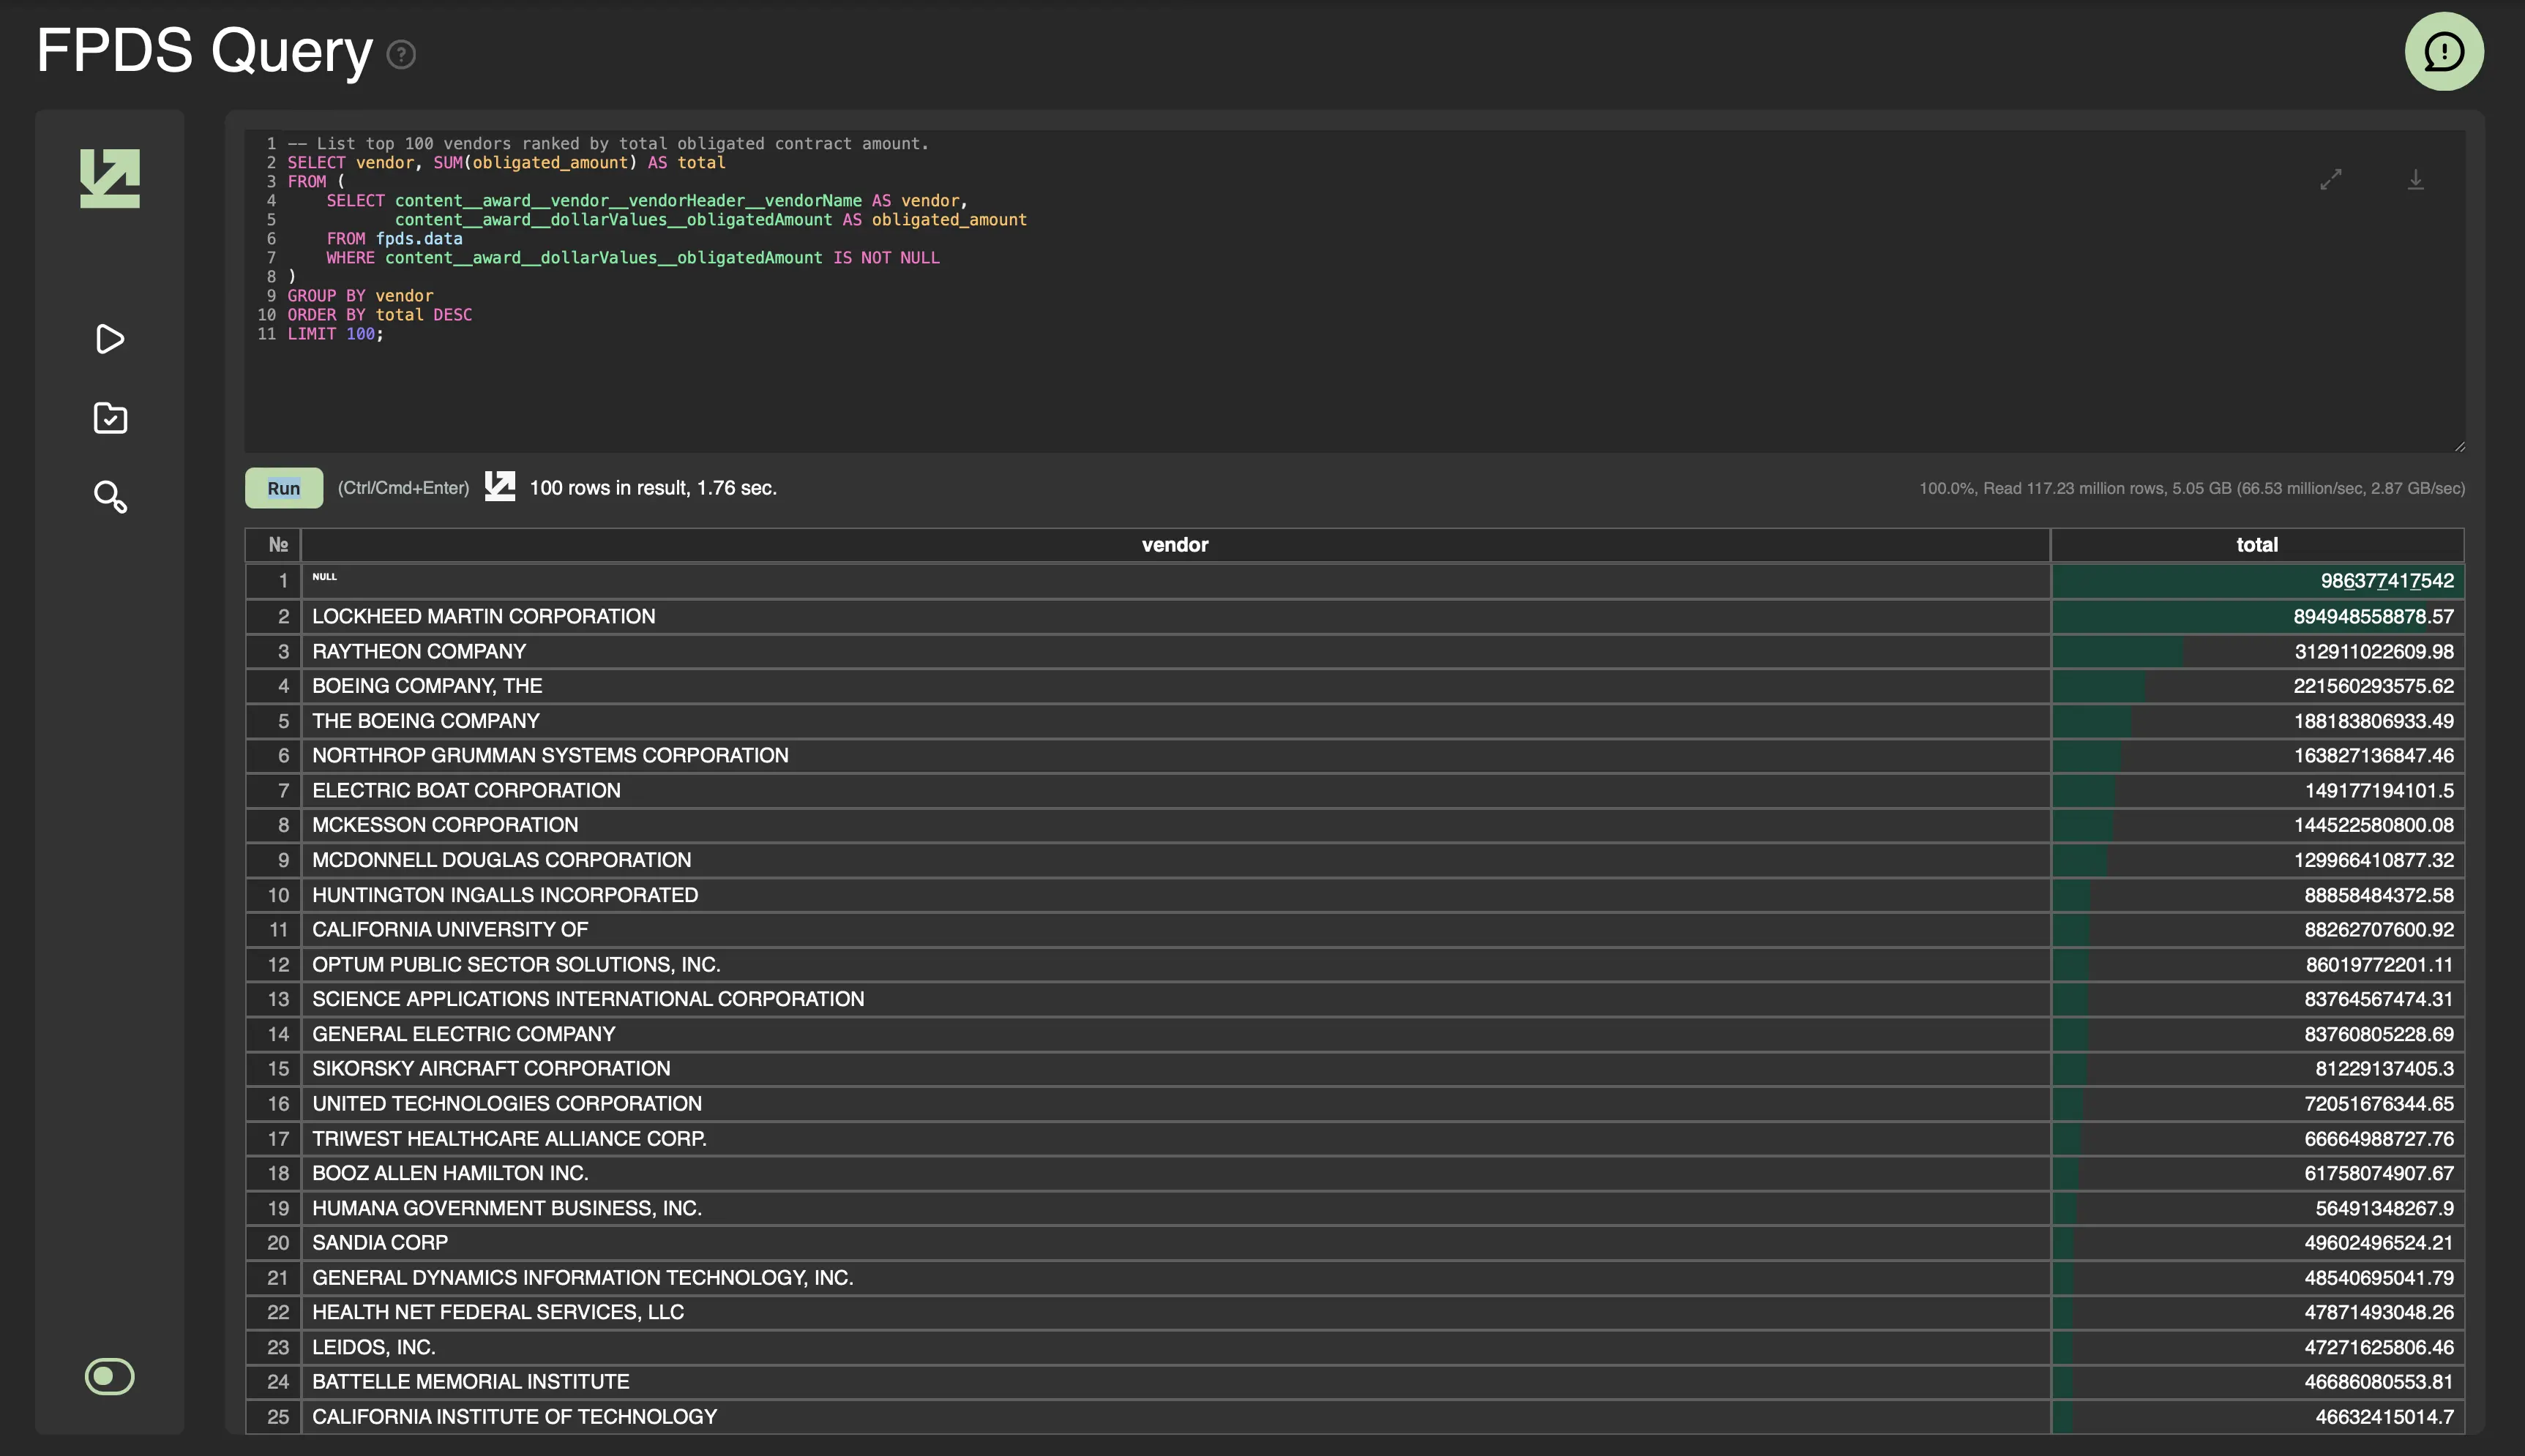Image resolution: width=2525 pixels, height=1456 pixels.
Task: Select the NULL vendor cell in row 1
Action: point(1175,581)
